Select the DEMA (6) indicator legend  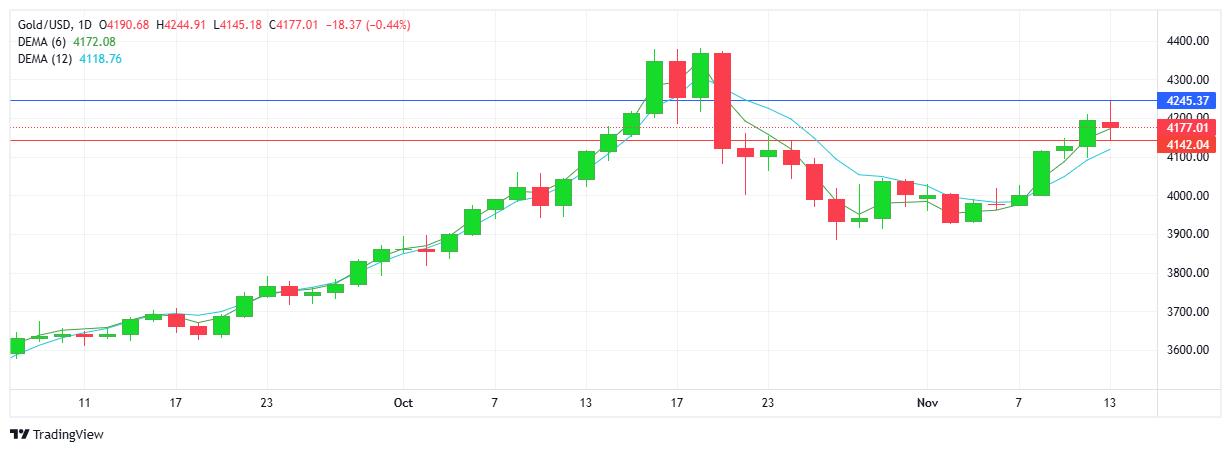coord(44,41)
